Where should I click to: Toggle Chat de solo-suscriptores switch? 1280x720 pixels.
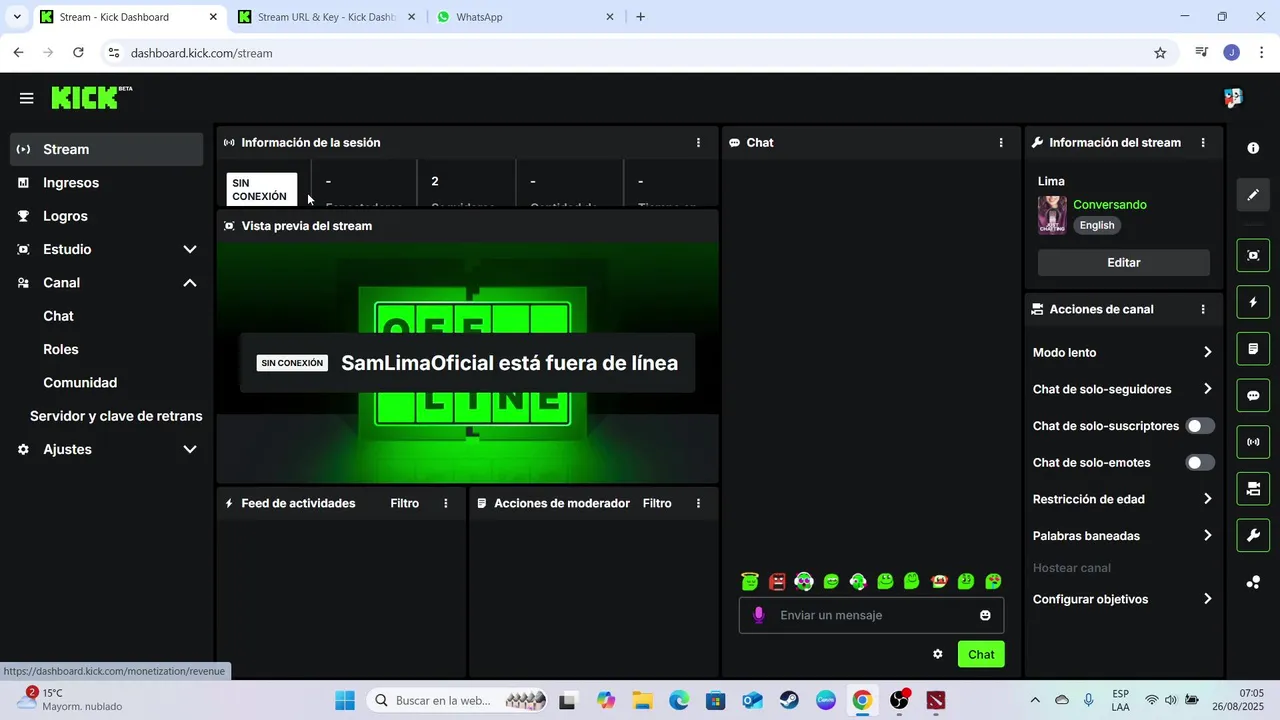point(1200,426)
